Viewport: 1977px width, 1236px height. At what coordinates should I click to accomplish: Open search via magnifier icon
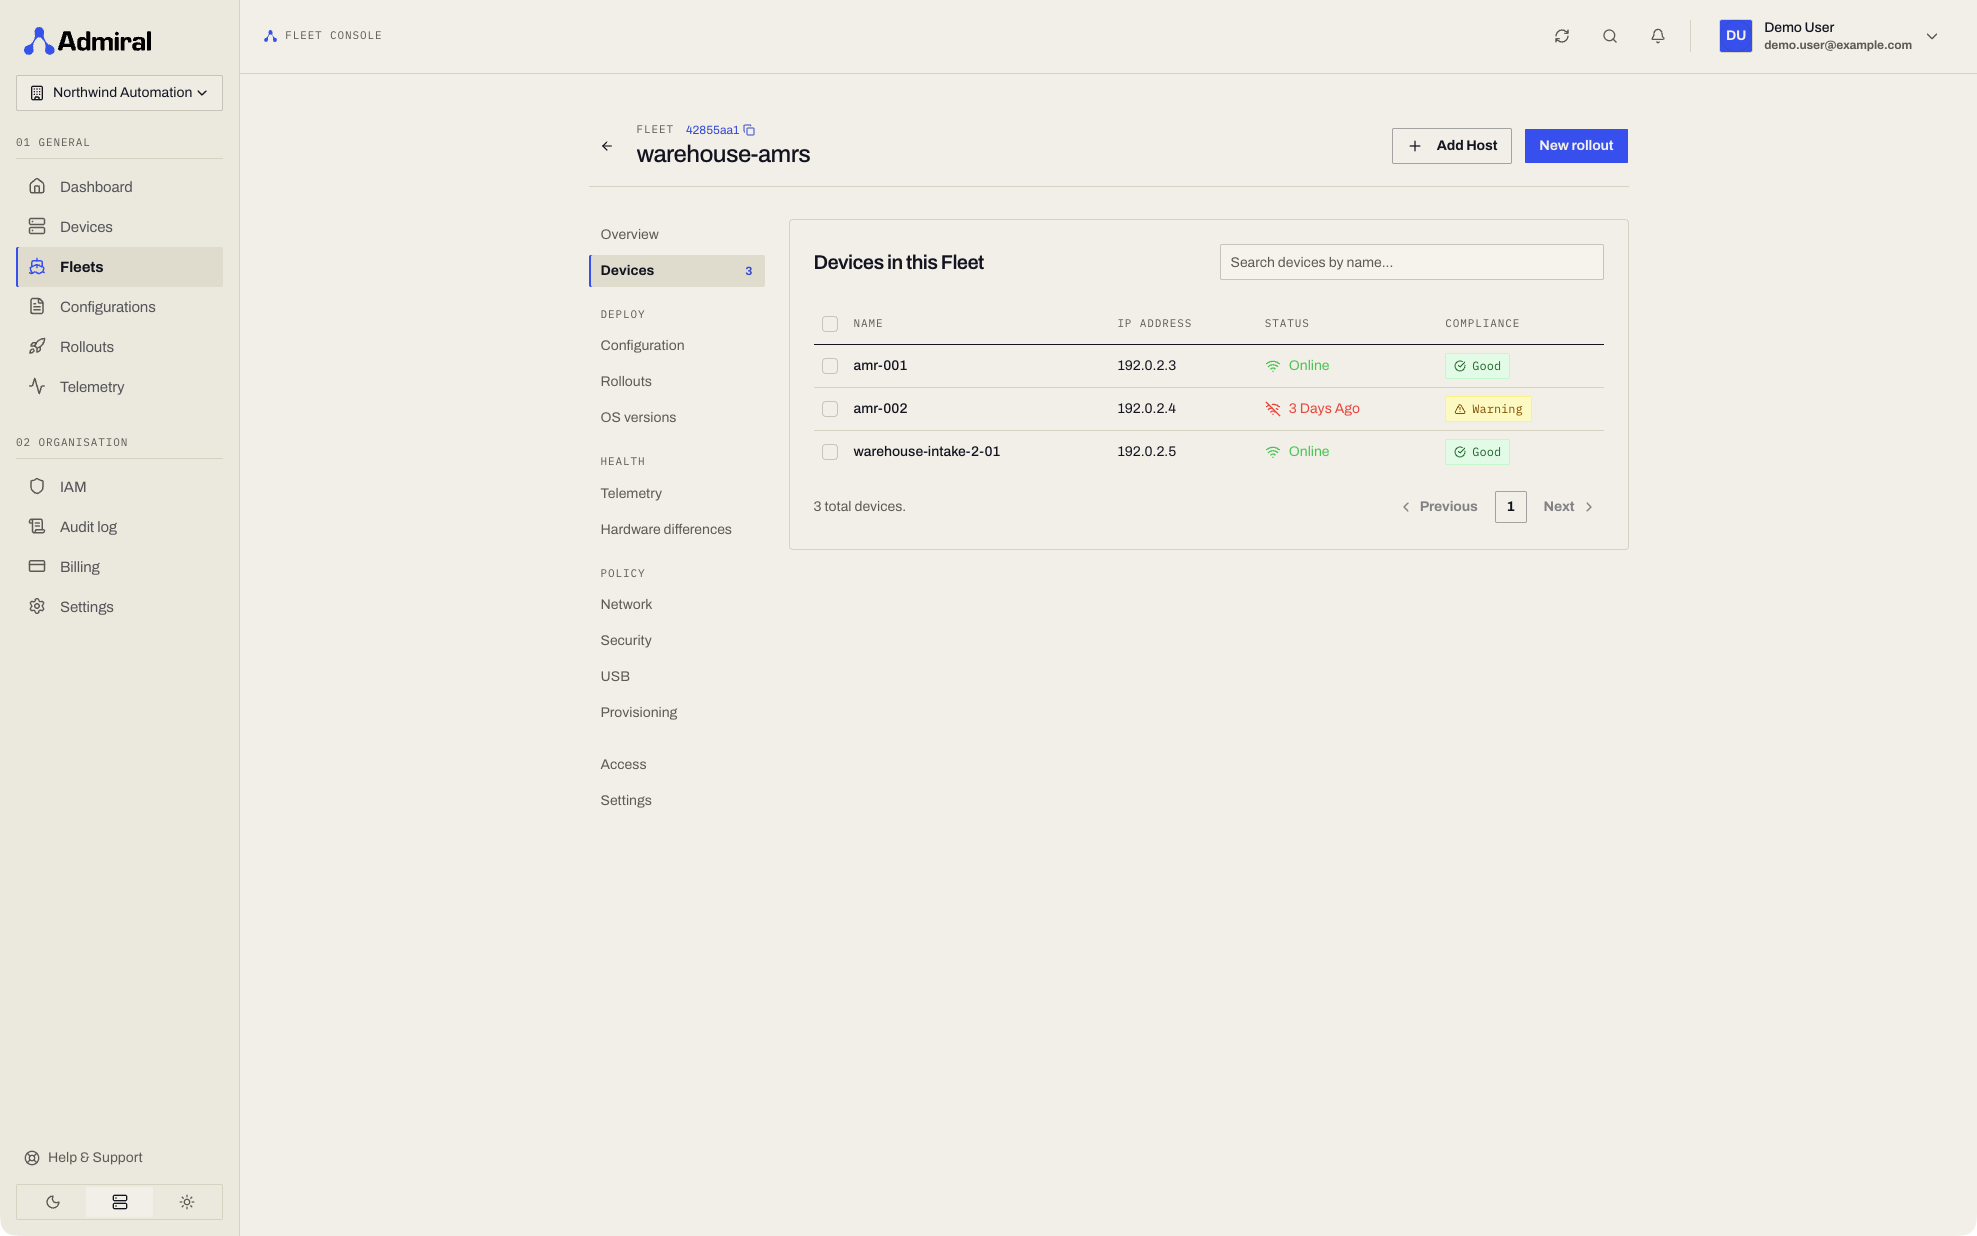[x=1610, y=36]
